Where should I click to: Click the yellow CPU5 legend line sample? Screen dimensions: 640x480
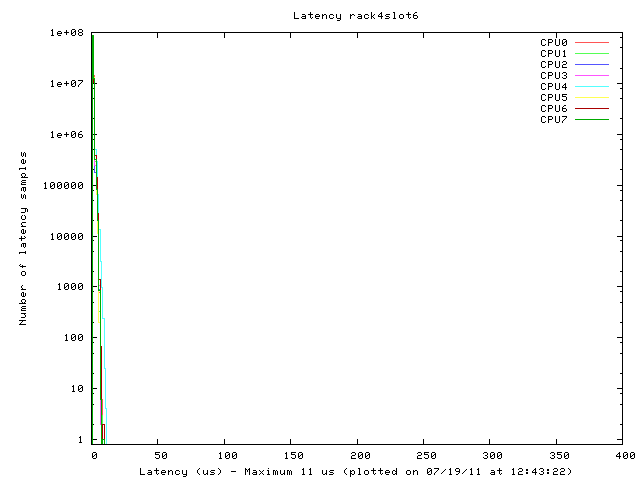pyautogui.click(x=592, y=98)
